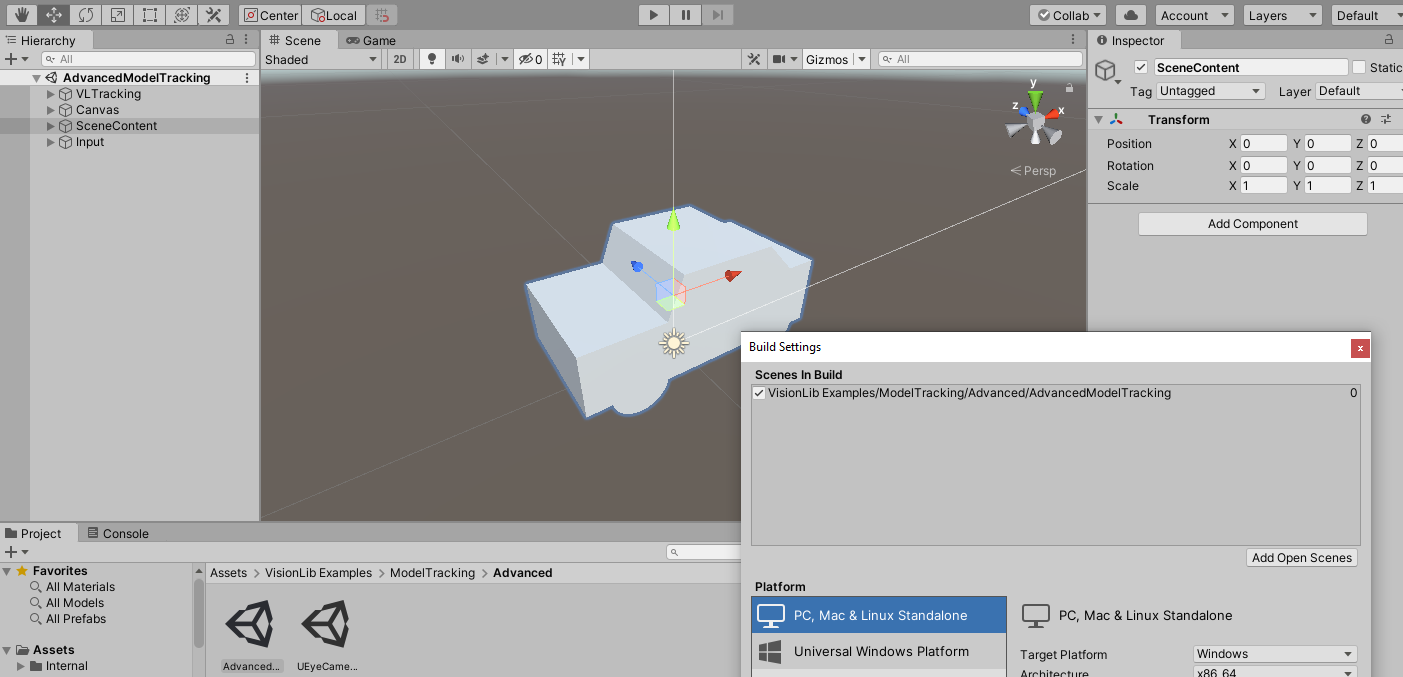Open custom editor tools wrench icon
1403x677 pixels.
pos(212,15)
